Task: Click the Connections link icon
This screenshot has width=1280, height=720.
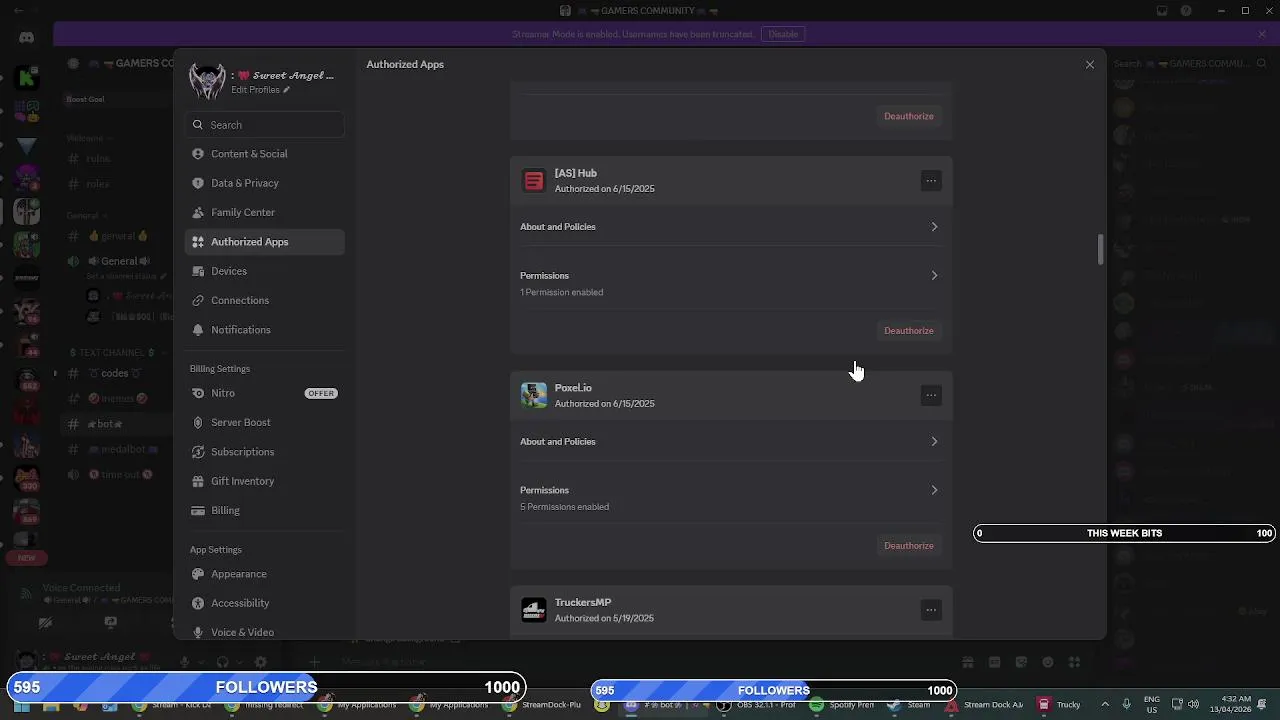Action: click(198, 300)
